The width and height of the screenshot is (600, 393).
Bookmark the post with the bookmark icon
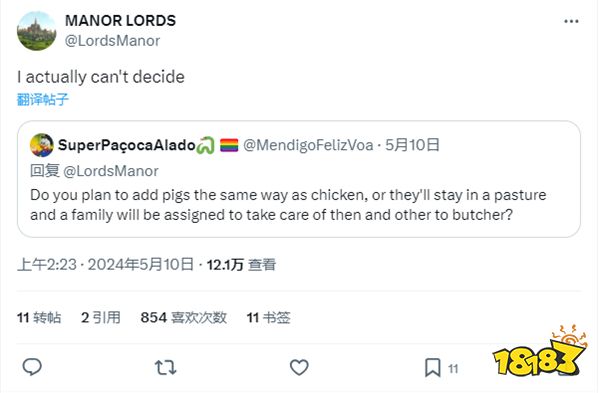(433, 368)
